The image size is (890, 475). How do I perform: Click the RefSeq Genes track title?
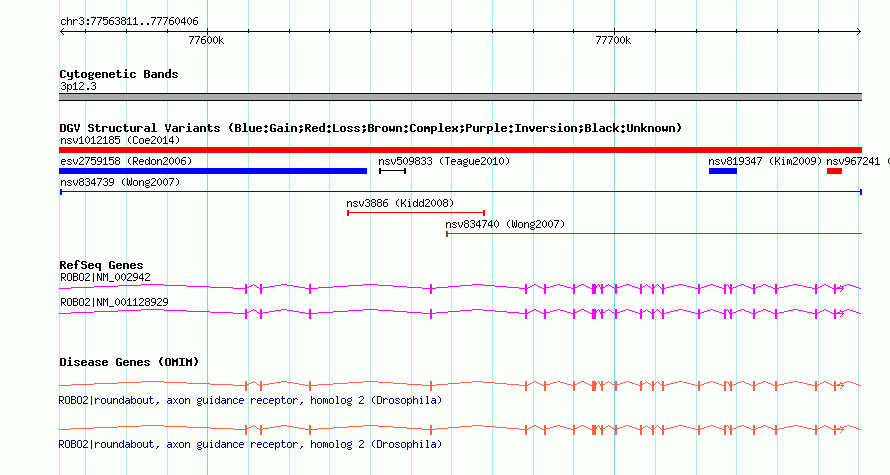pyautogui.click(x=101, y=265)
